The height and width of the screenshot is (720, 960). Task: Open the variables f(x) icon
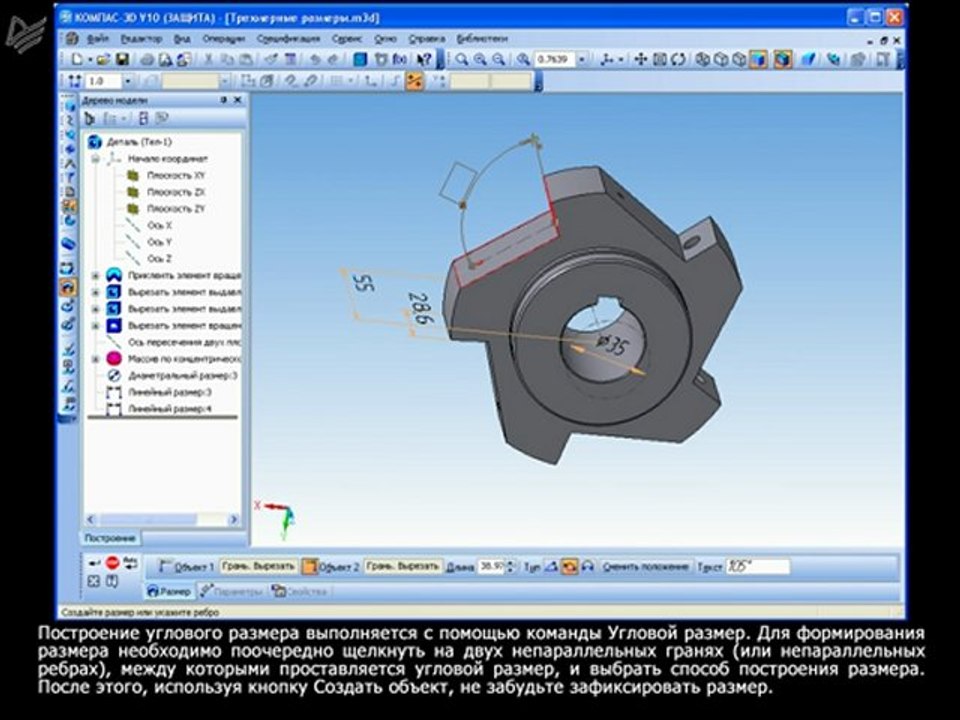click(400, 59)
